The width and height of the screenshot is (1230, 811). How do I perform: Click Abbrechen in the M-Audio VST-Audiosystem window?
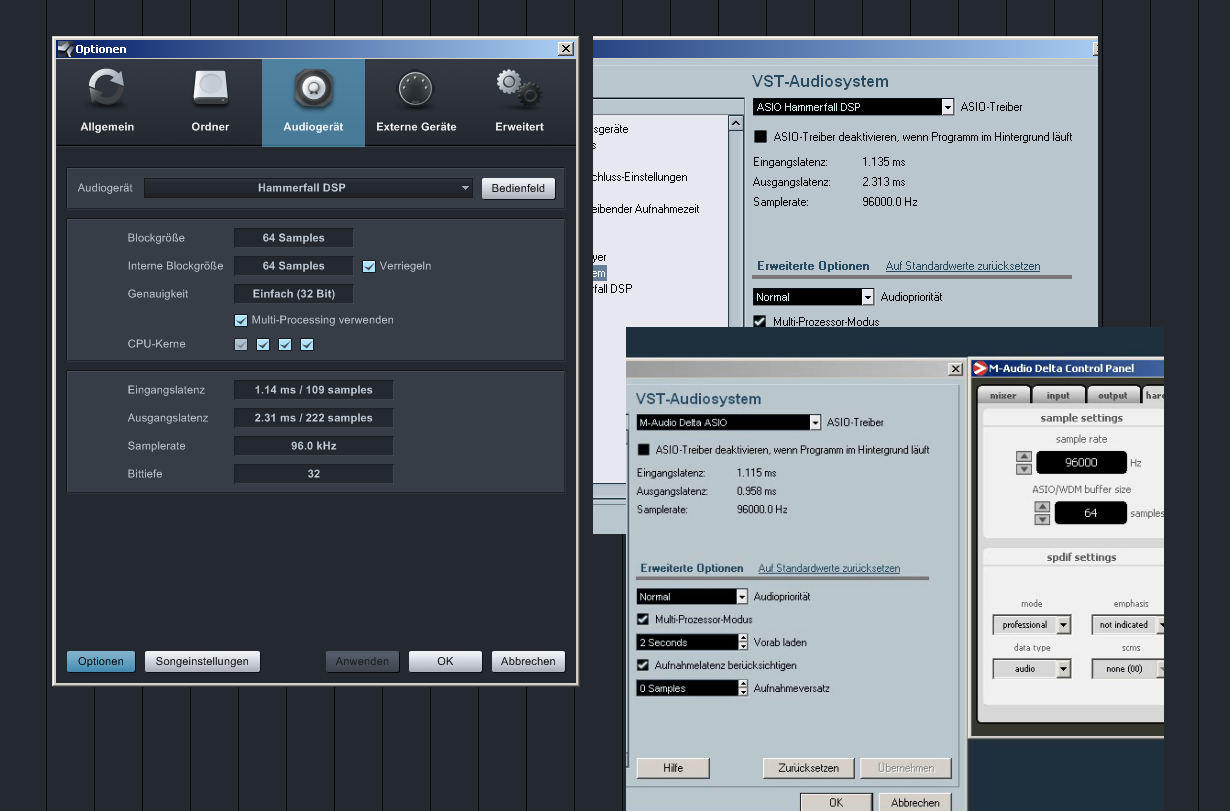coord(915,802)
